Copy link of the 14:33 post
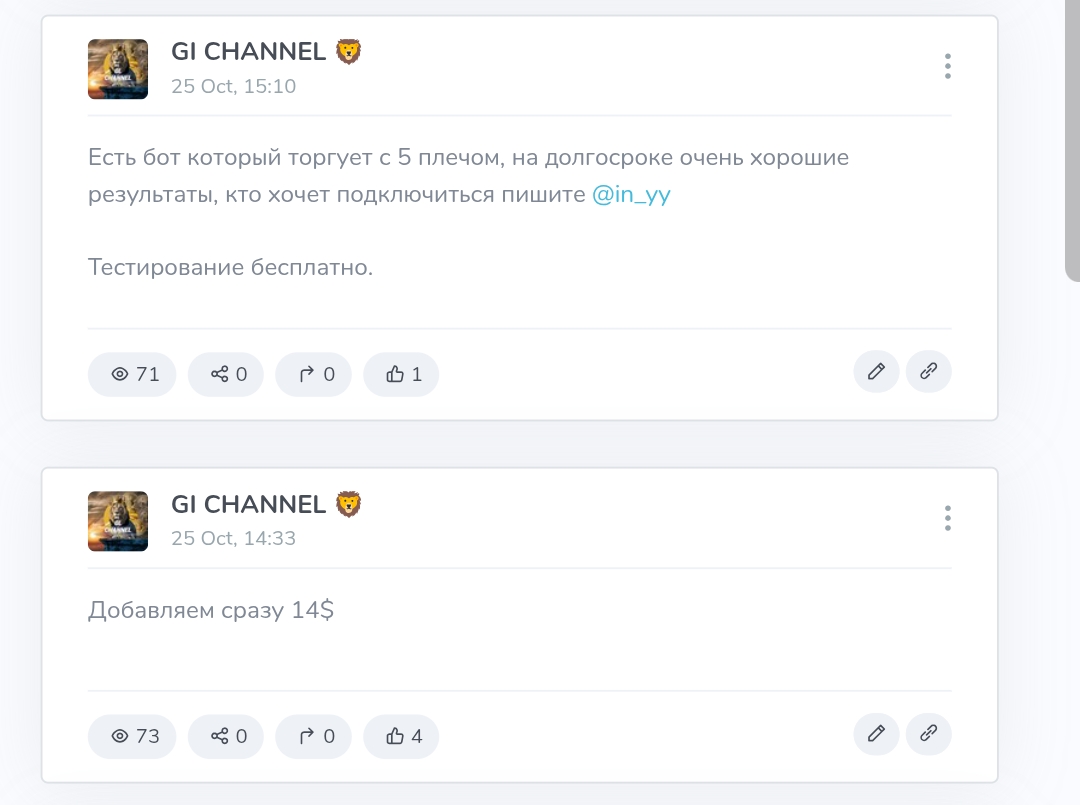This screenshot has width=1080, height=805. 928,734
